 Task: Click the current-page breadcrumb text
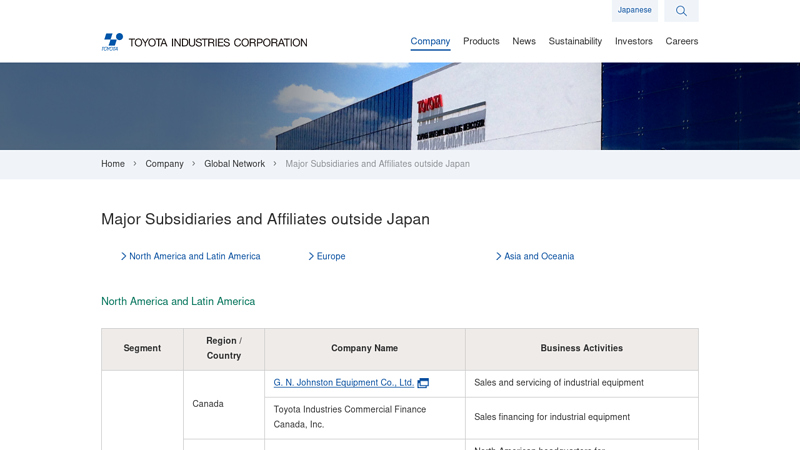click(378, 164)
